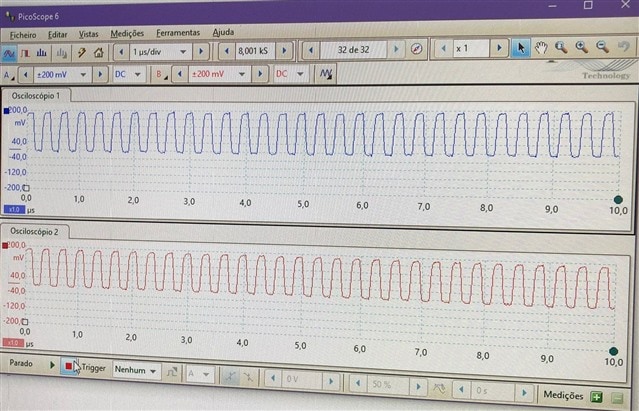Click the red x1.0 axis scale button
The height and width of the screenshot is (411, 639).
coord(13,343)
